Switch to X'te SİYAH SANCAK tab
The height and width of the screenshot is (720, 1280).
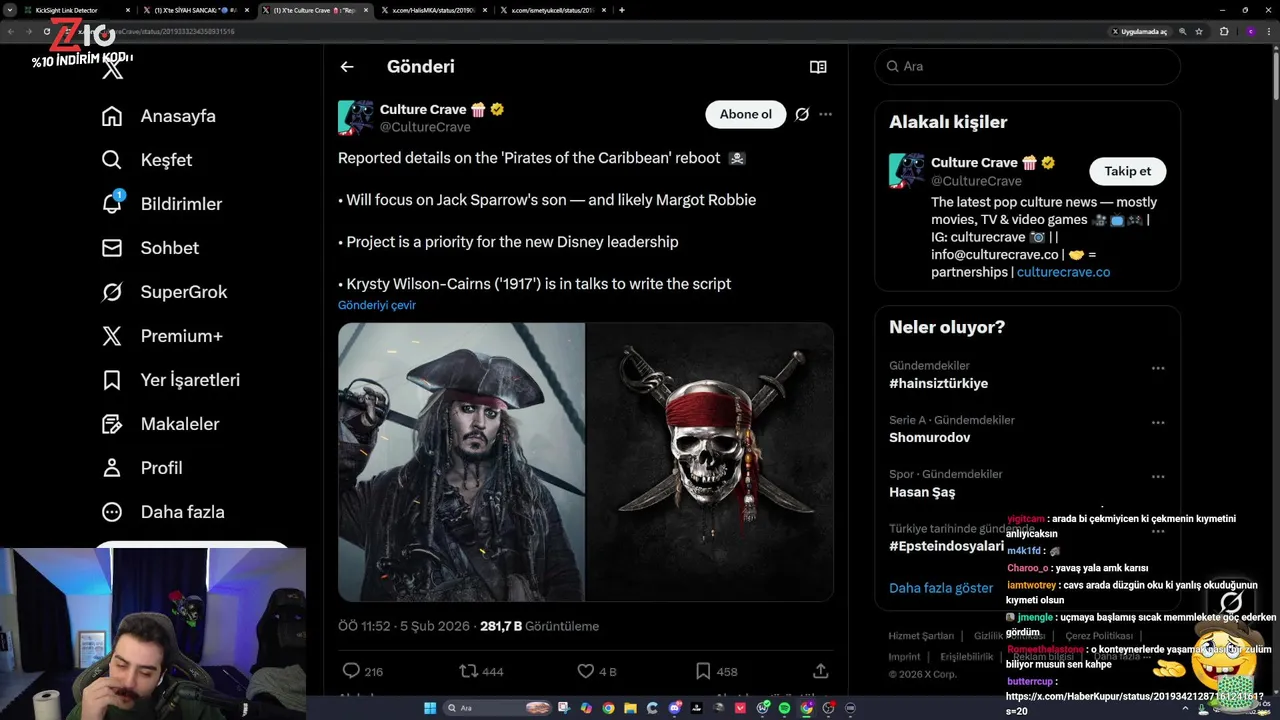coord(195,10)
